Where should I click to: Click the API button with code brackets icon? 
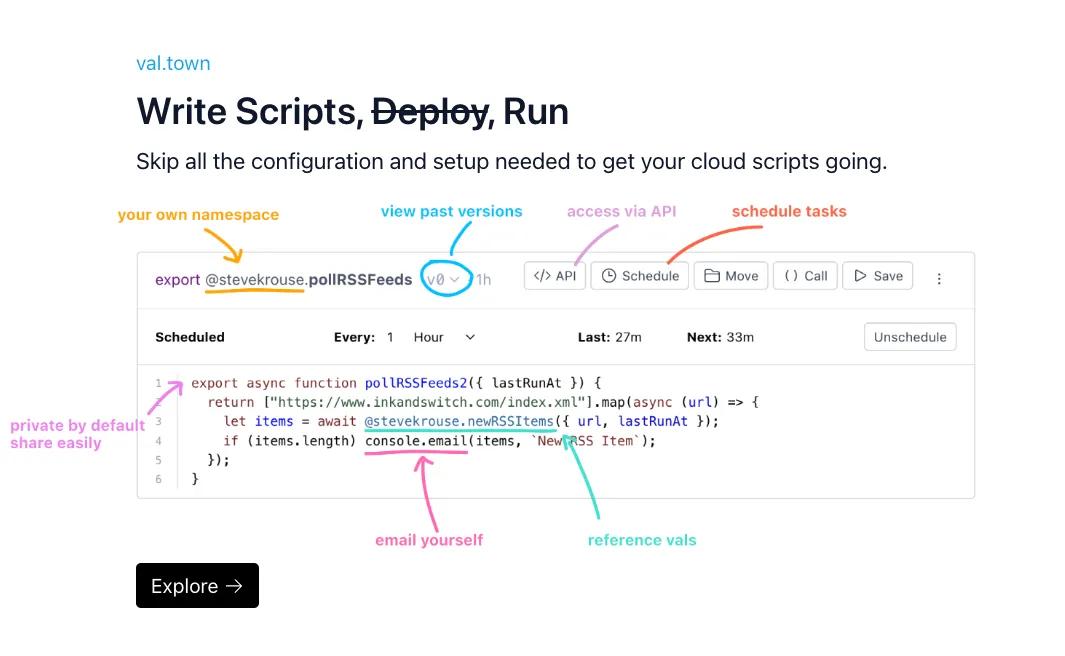click(554, 276)
